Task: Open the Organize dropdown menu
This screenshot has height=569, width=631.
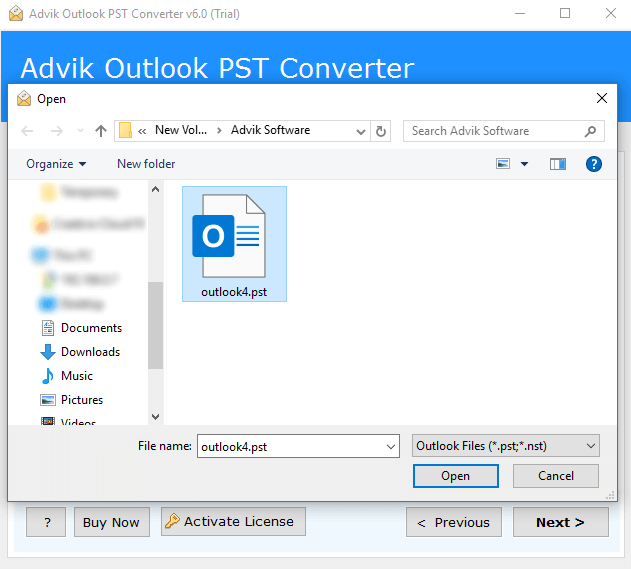Action: (x=56, y=164)
